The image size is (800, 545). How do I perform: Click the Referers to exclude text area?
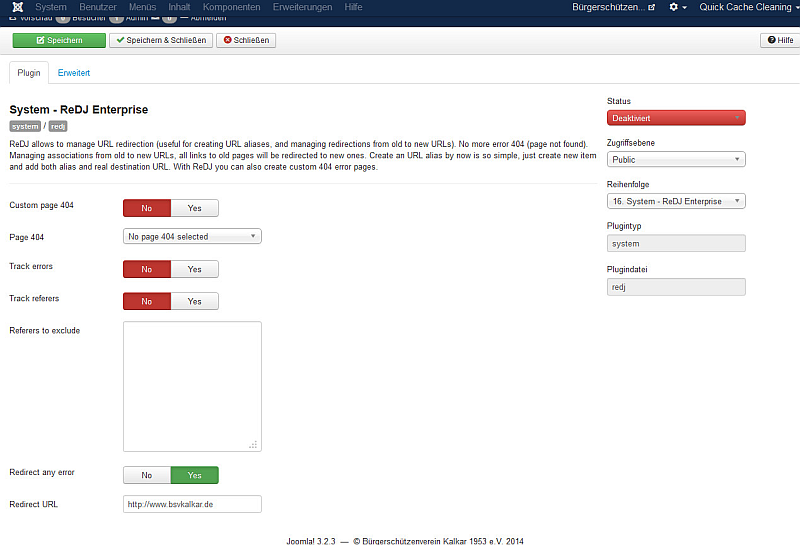tap(192, 386)
